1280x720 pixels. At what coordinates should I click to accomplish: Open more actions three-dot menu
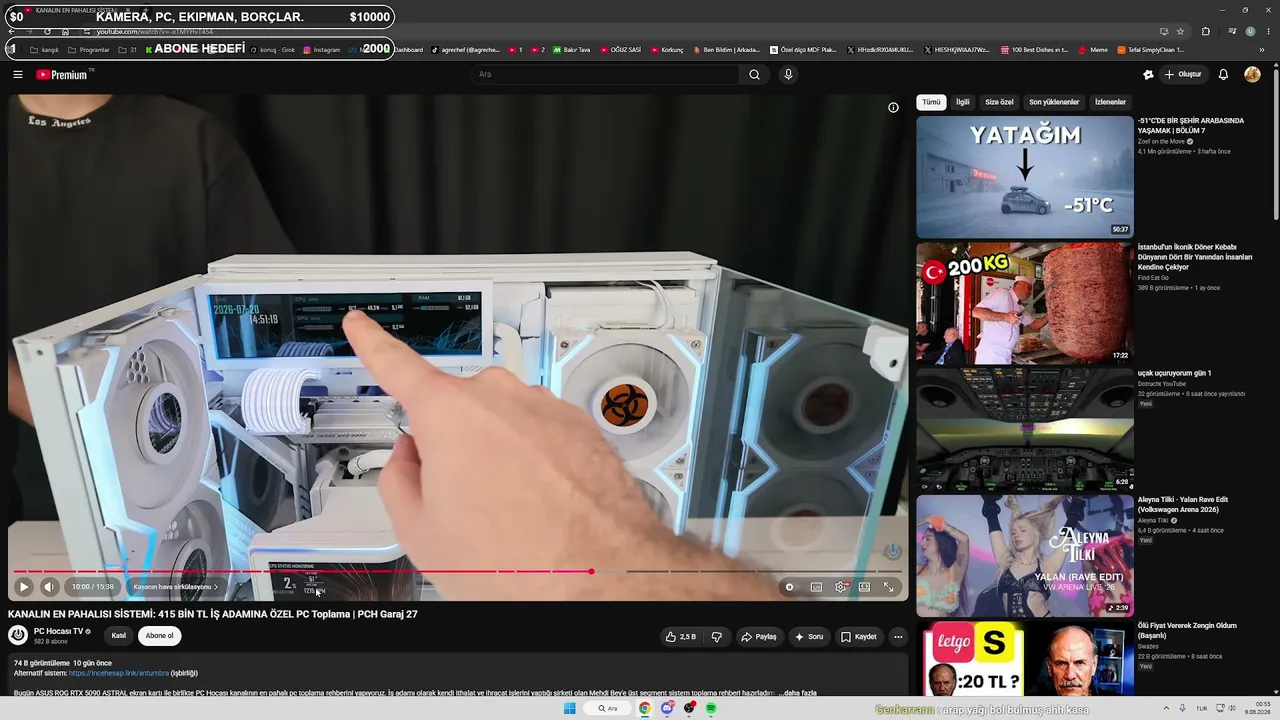[x=898, y=637]
